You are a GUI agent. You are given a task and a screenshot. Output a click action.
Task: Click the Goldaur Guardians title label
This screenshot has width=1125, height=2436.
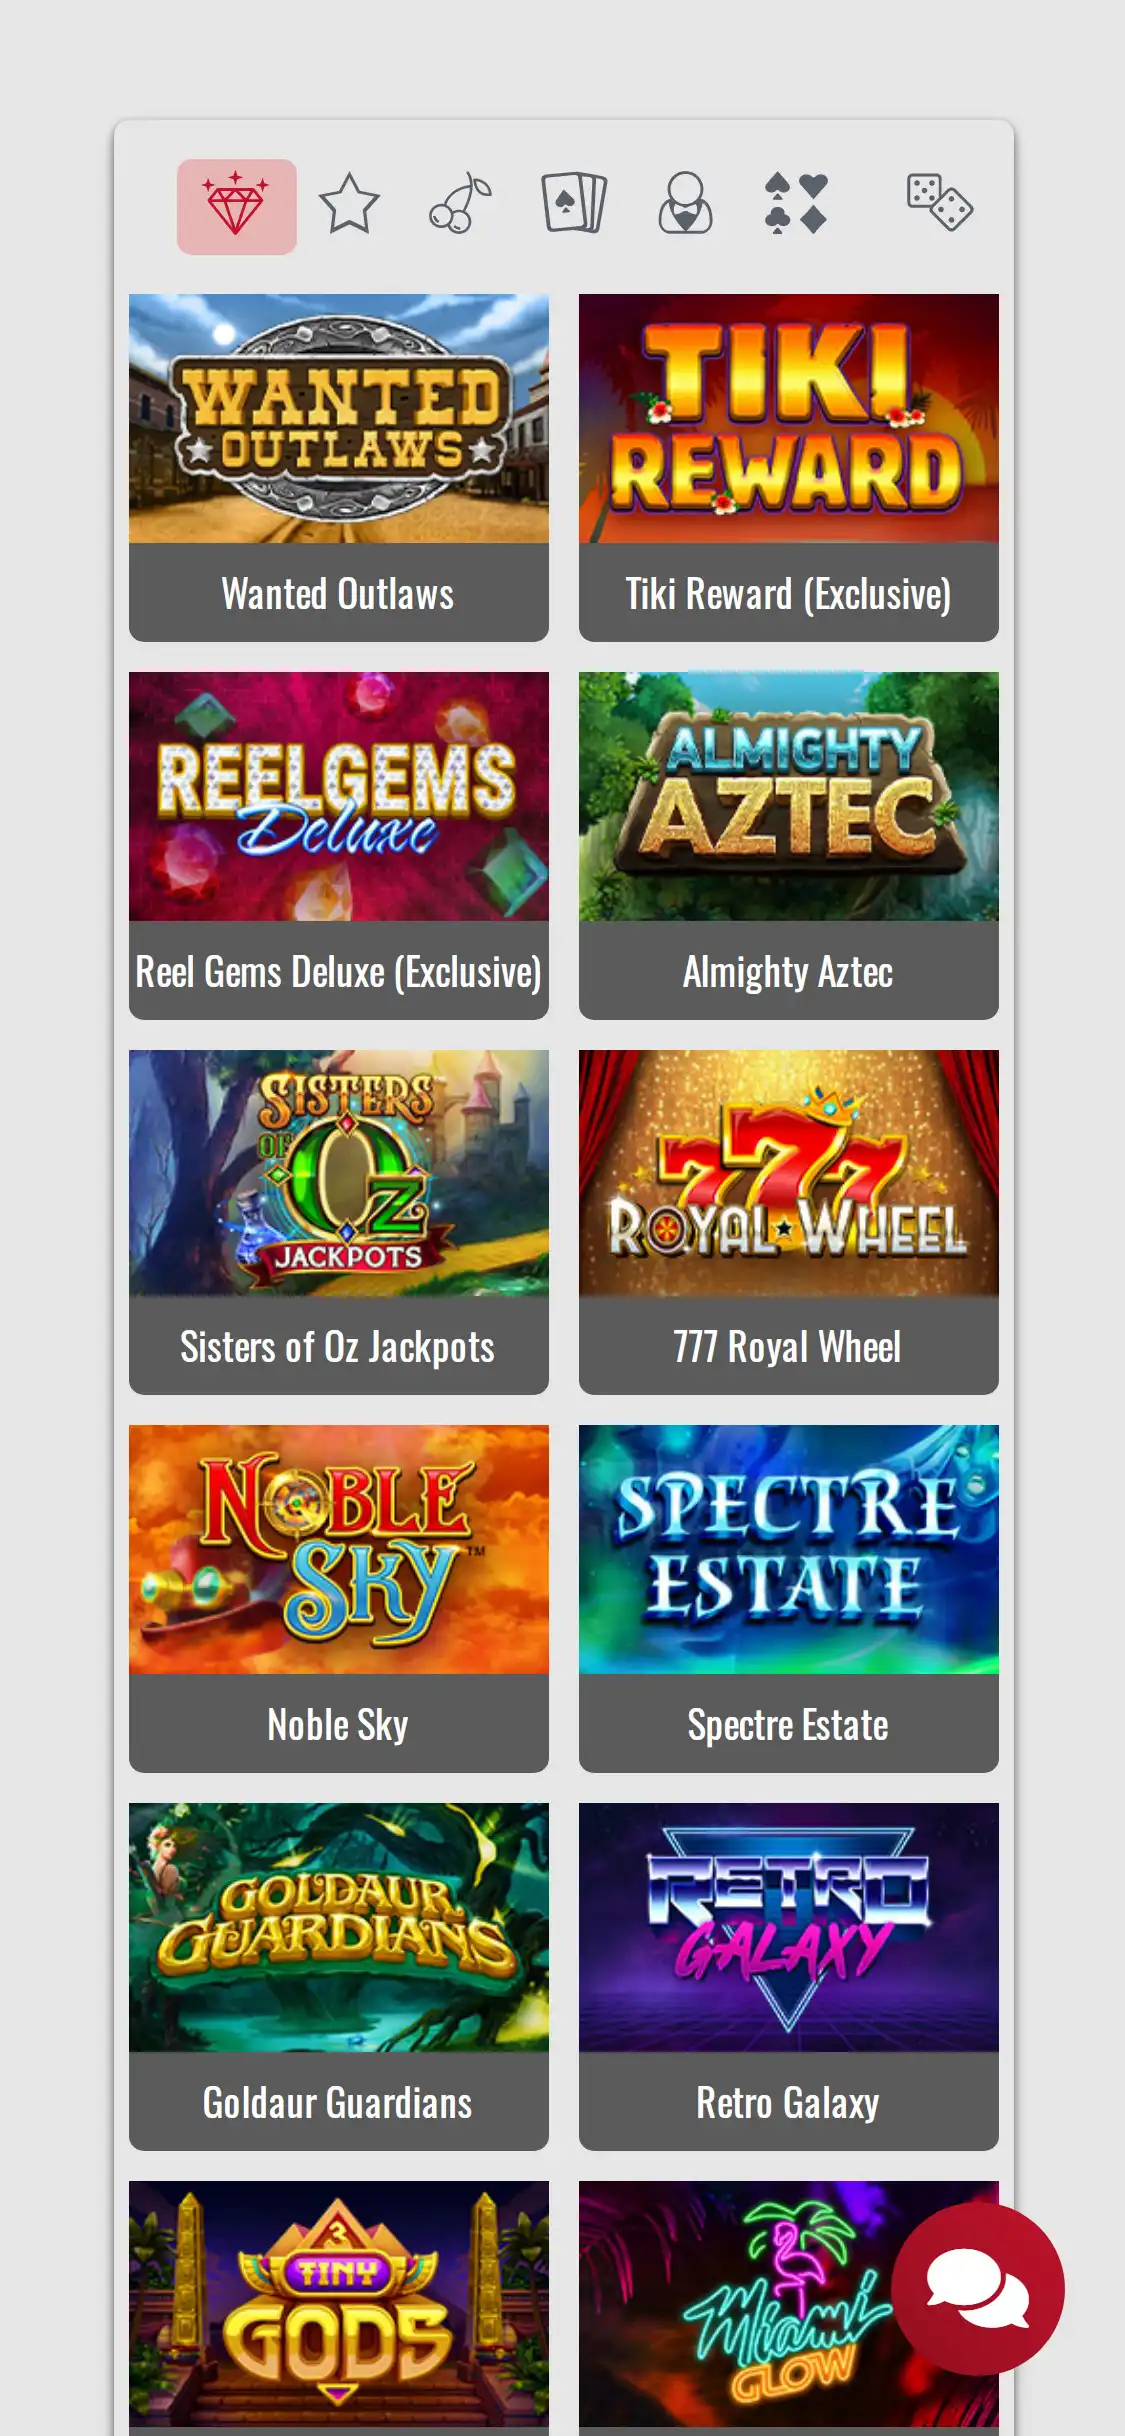pyautogui.click(x=339, y=2102)
